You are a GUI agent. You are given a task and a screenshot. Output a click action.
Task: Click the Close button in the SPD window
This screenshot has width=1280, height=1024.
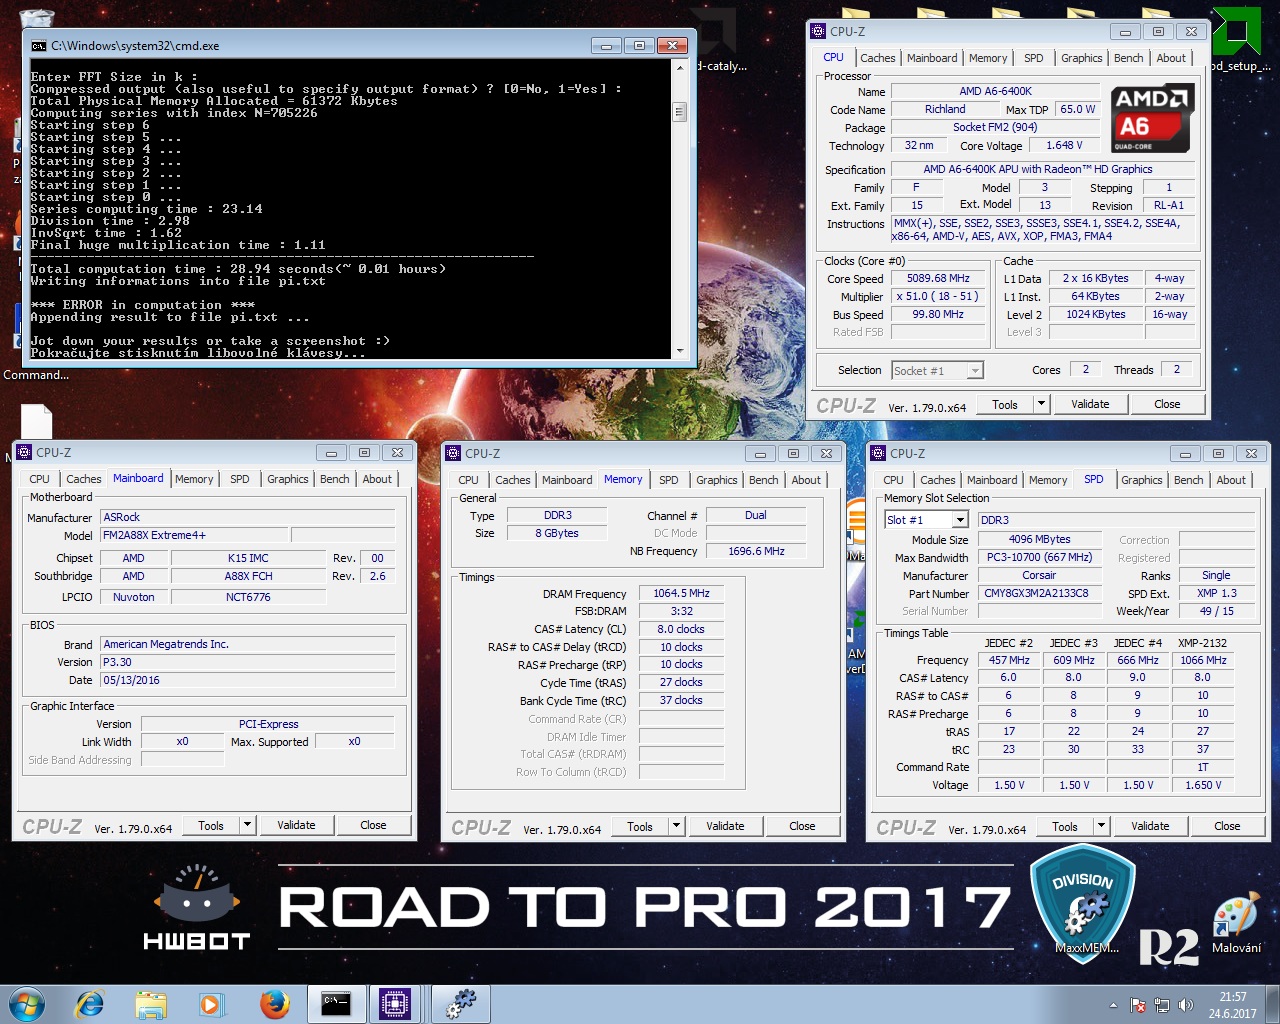(1227, 826)
